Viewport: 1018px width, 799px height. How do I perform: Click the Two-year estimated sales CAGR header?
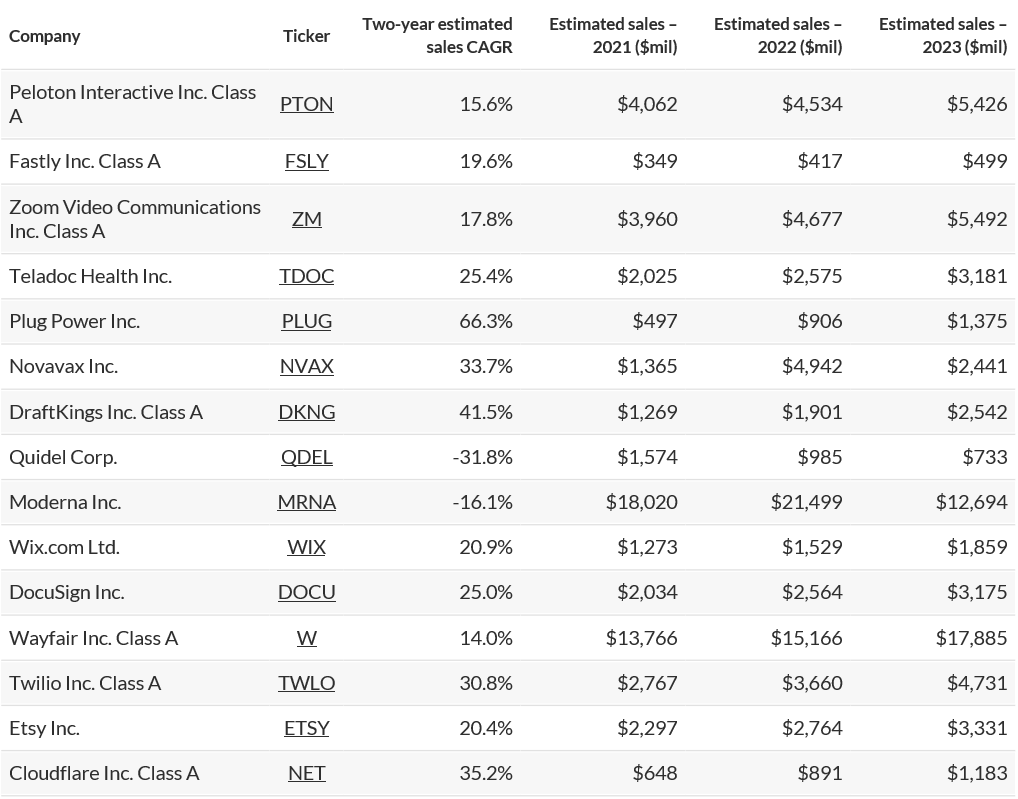[438, 35]
